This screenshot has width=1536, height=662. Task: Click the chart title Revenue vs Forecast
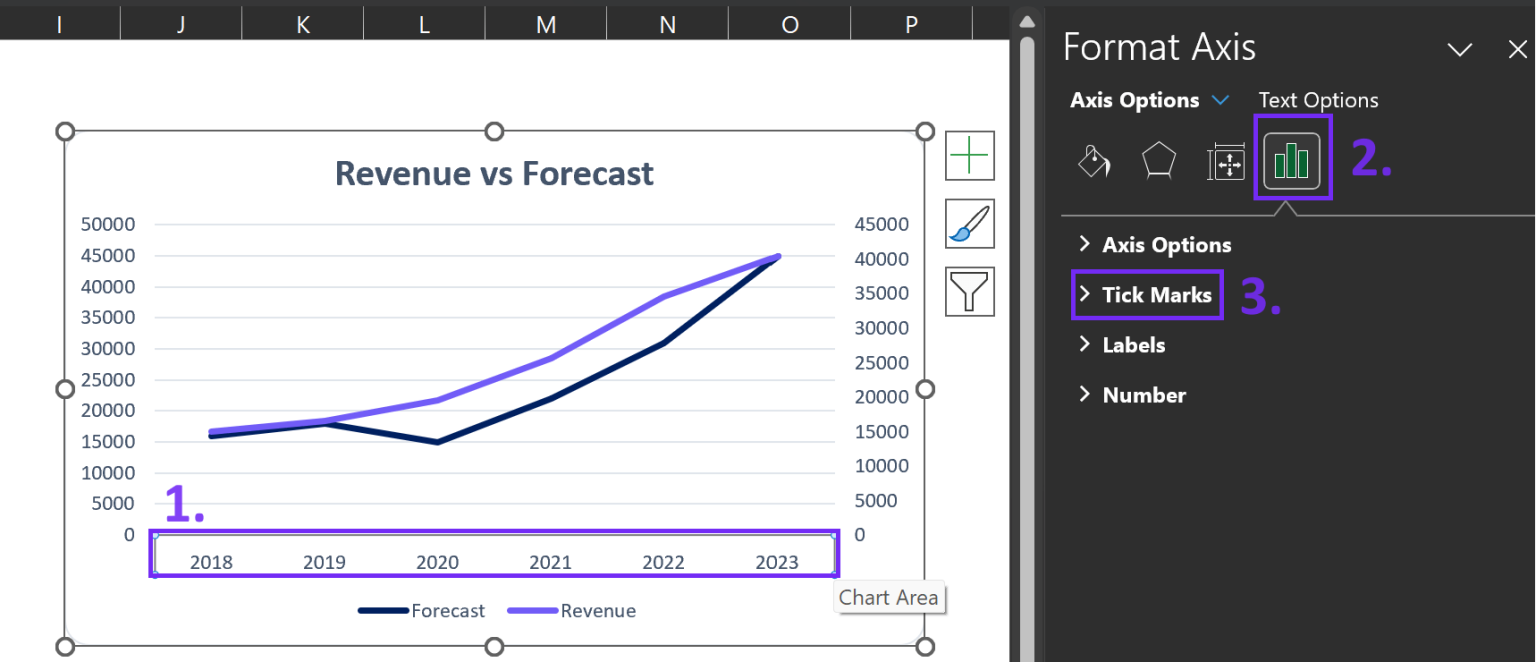[493, 173]
